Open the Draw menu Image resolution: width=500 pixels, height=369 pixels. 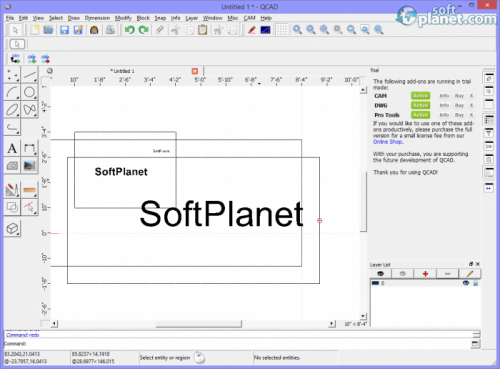coord(74,18)
